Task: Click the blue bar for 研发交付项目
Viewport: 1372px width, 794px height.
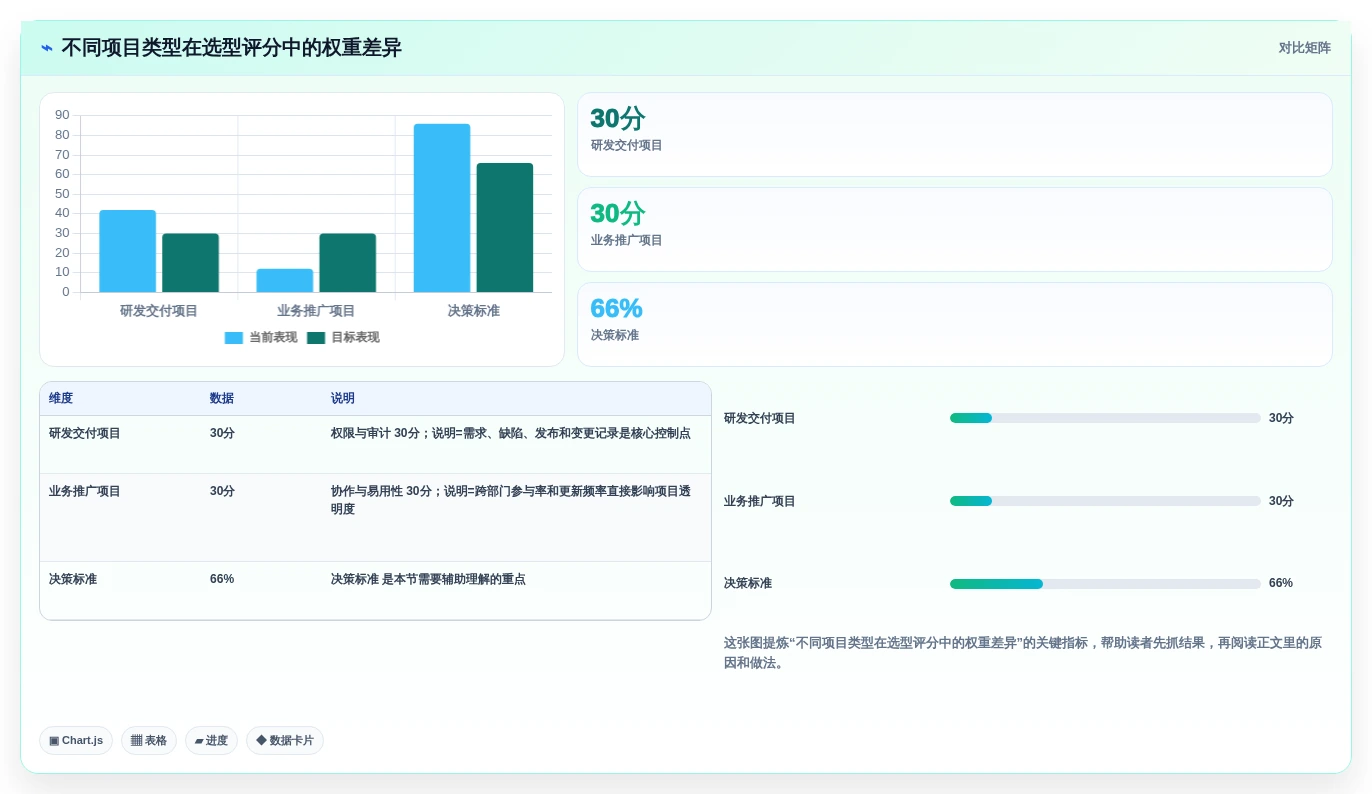Action: coord(127,251)
